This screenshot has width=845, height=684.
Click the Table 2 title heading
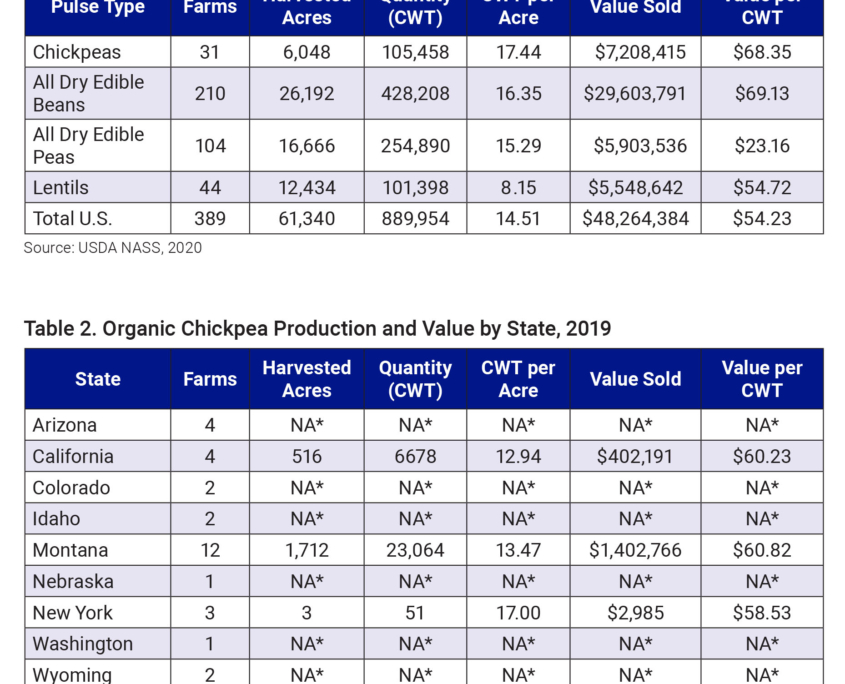pyautogui.click(x=317, y=329)
